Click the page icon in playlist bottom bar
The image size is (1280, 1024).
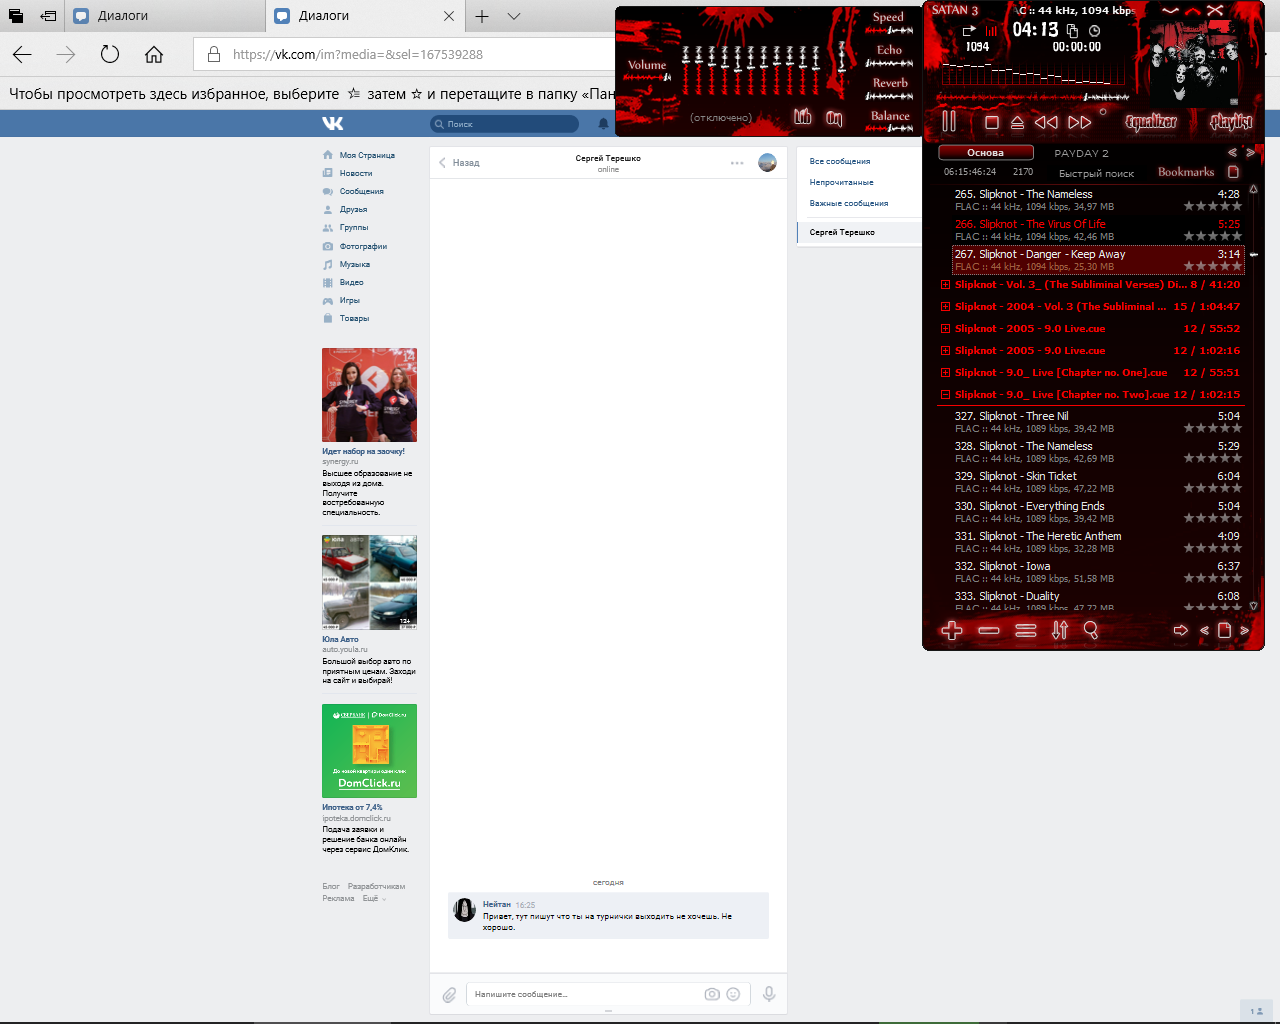click(1224, 631)
